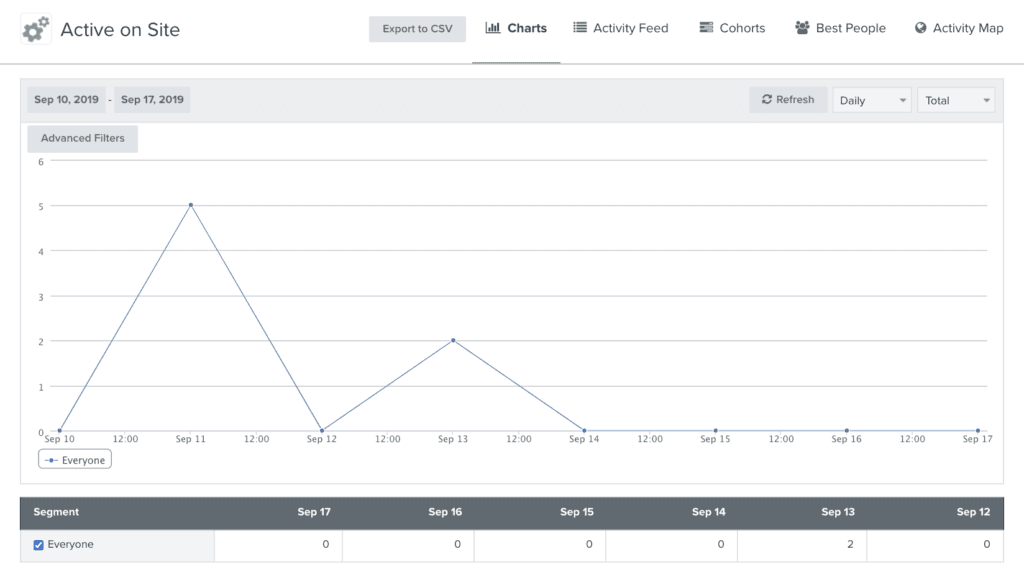Image resolution: width=1024 pixels, height=585 pixels.
Task: Click the Sep 16 table column header
Action: point(445,512)
